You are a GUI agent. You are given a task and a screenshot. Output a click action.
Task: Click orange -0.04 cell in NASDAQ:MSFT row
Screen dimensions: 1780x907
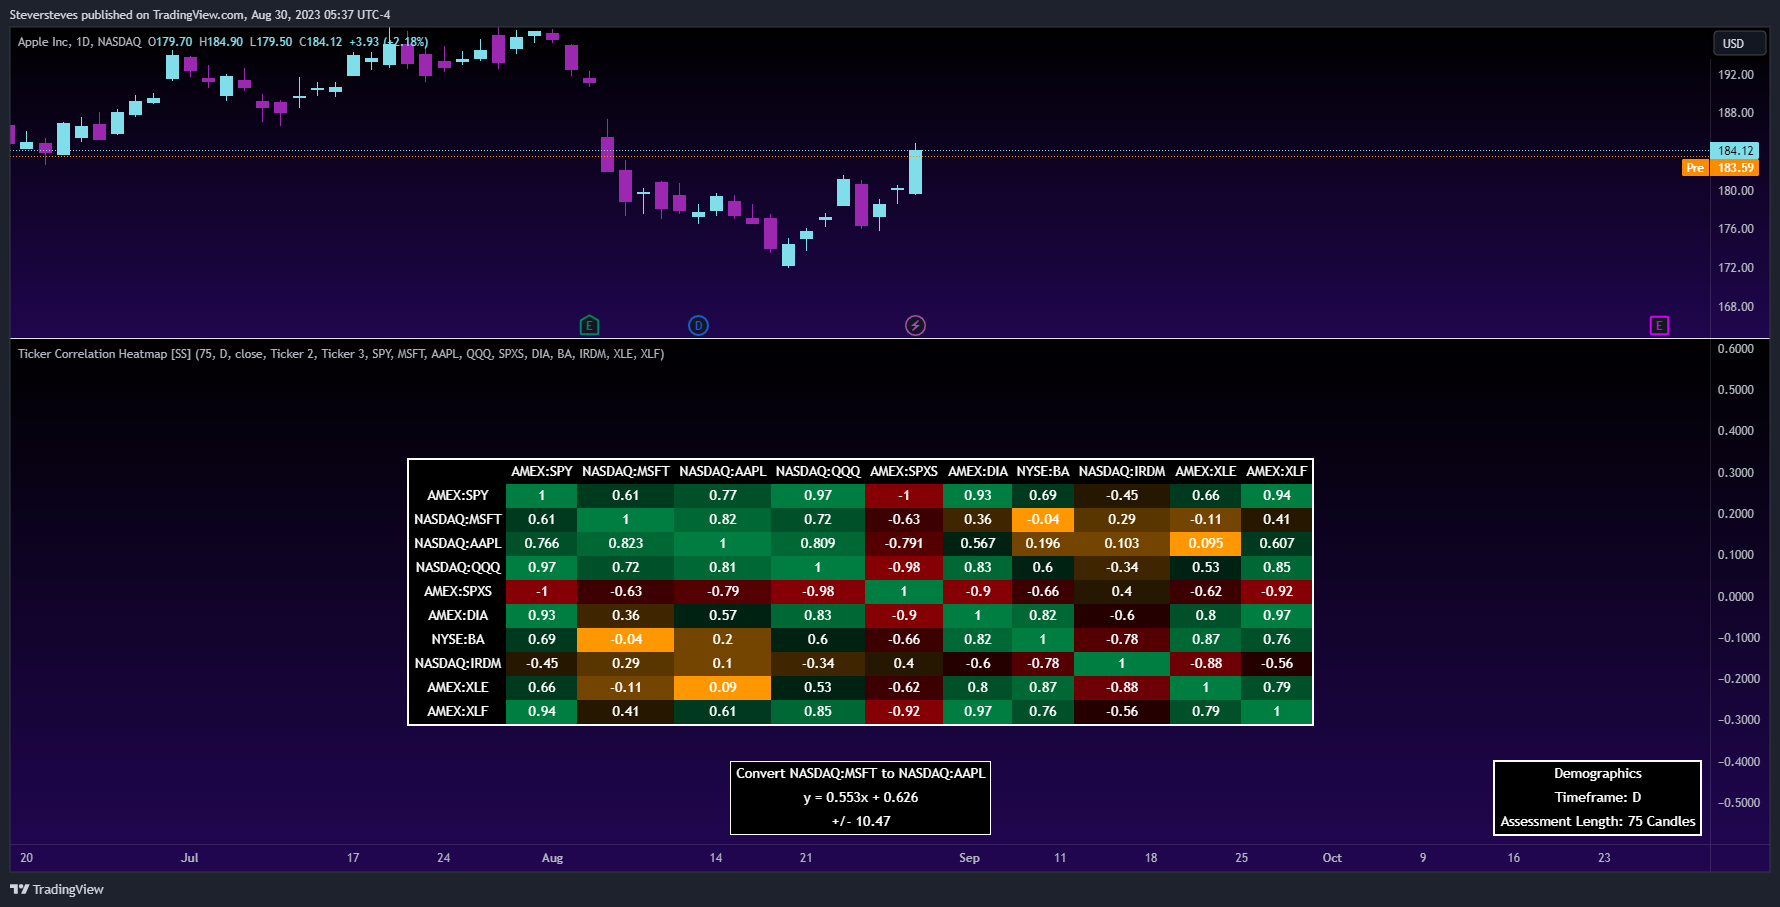1043,519
